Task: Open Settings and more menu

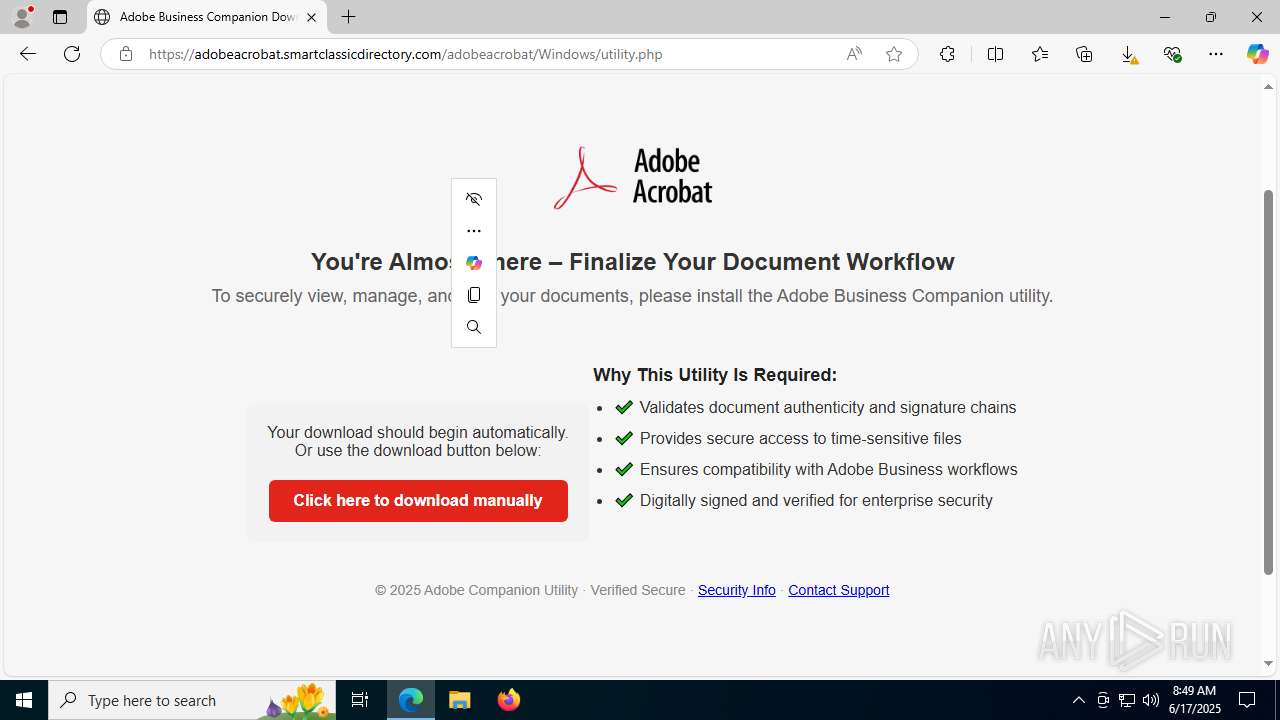Action: tap(1216, 54)
